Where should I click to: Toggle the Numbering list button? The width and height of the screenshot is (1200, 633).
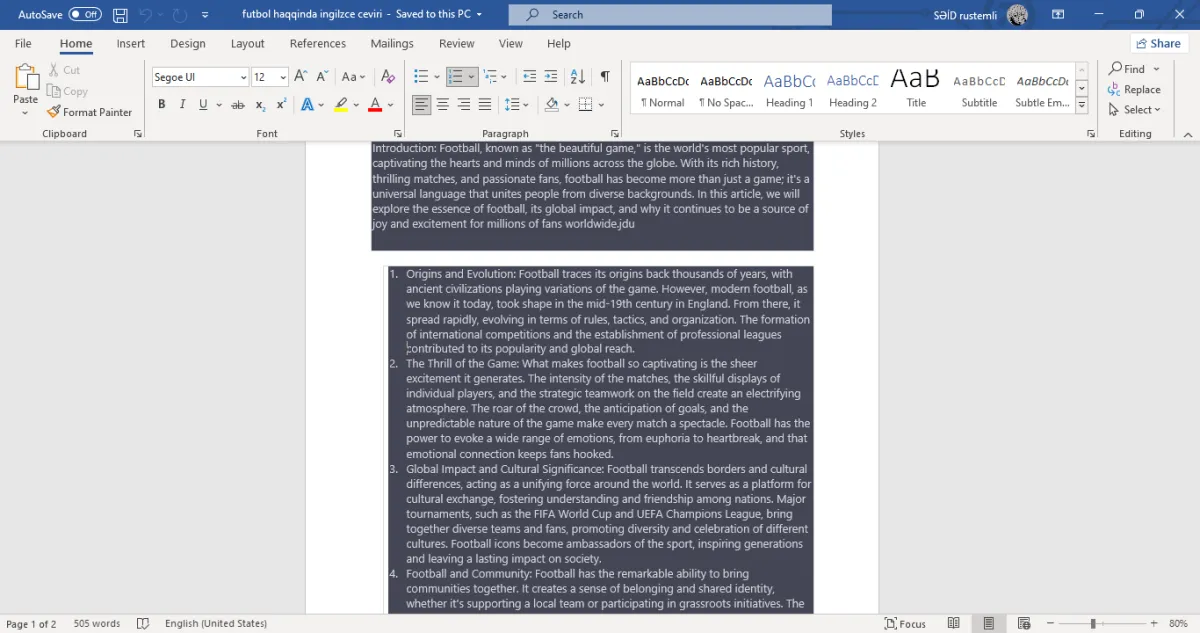pyautogui.click(x=455, y=77)
